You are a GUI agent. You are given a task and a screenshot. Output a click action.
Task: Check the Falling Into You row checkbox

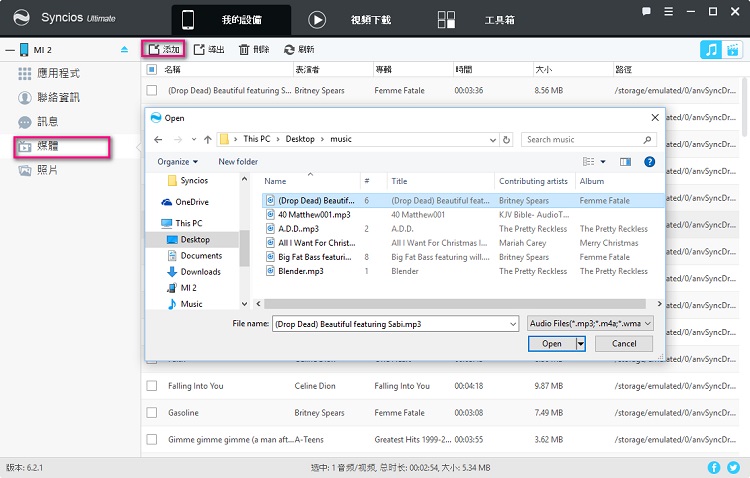(x=152, y=386)
